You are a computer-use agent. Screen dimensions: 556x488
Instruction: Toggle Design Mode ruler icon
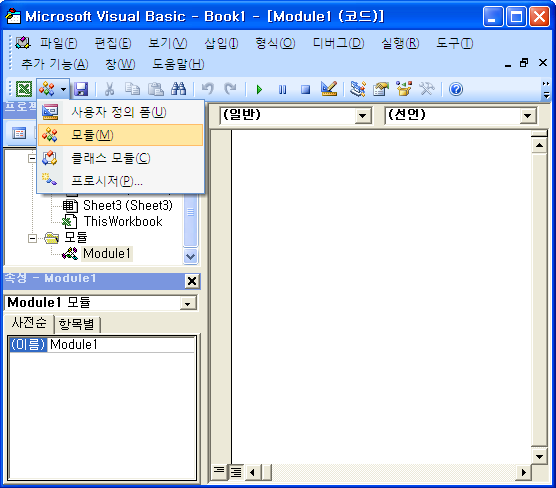tap(329, 89)
